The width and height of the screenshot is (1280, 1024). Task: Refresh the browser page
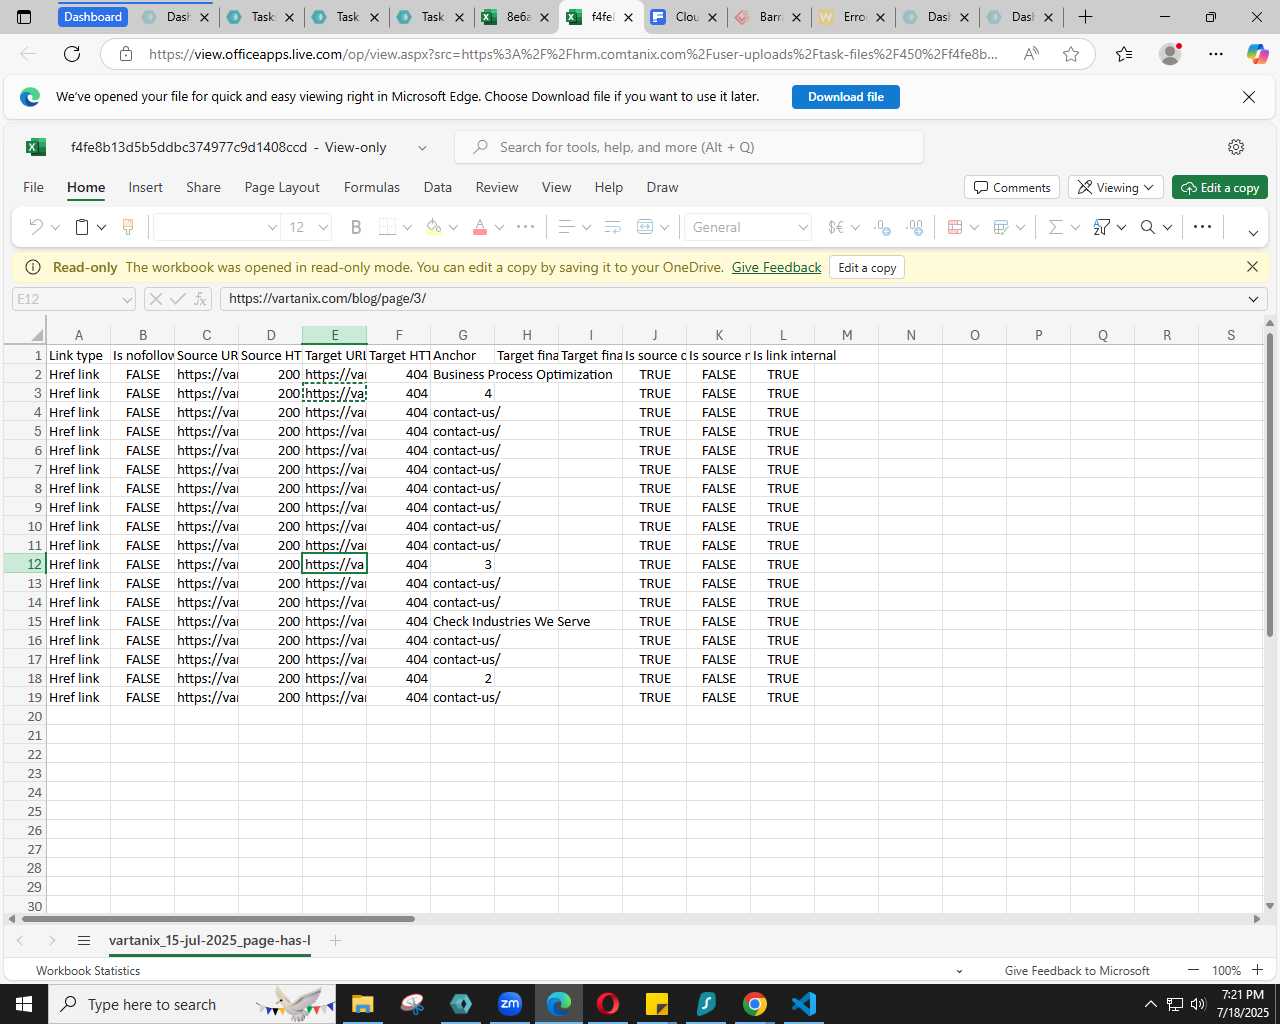[x=72, y=54]
